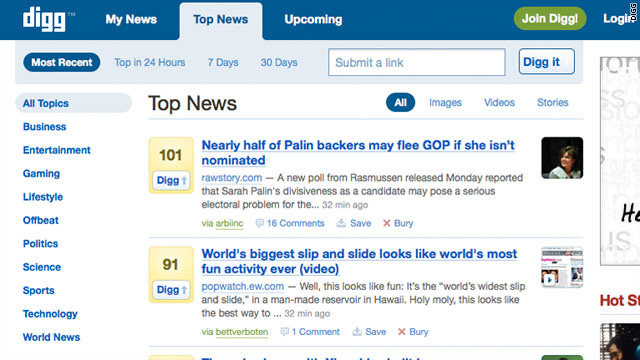The image size is (640, 360).
Task: Click 101 digg count number
Action: [x=171, y=155]
